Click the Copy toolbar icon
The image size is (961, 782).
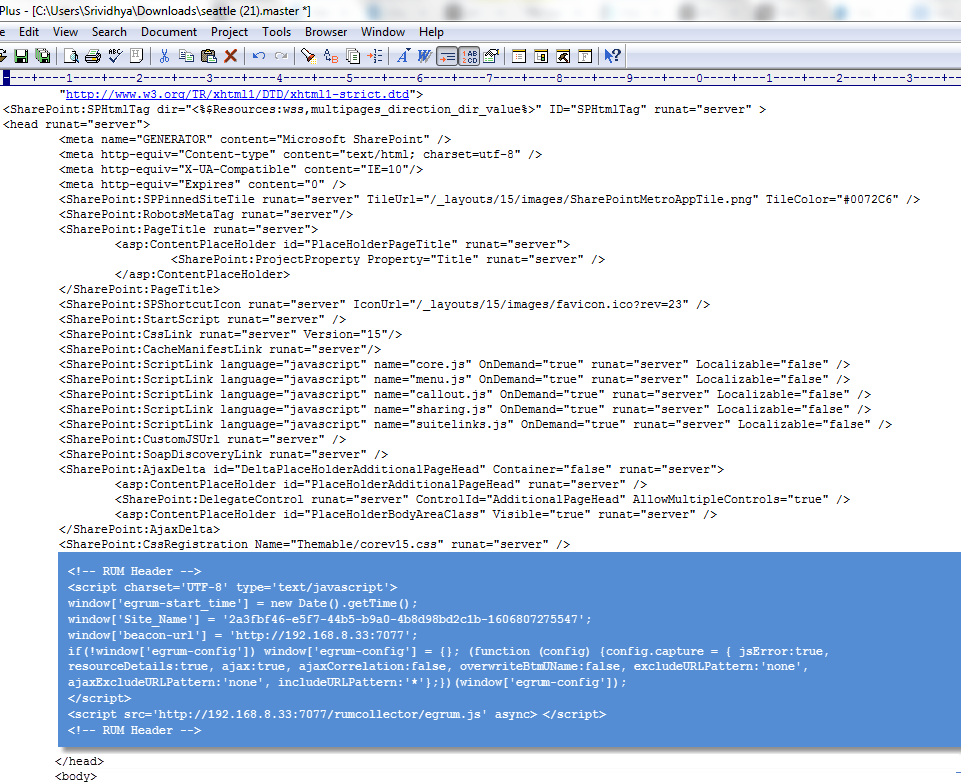[x=186, y=56]
